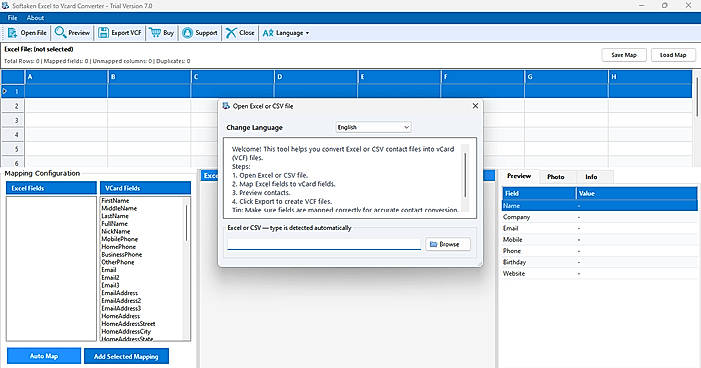Click the Field column header in preview

click(x=539, y=193)
